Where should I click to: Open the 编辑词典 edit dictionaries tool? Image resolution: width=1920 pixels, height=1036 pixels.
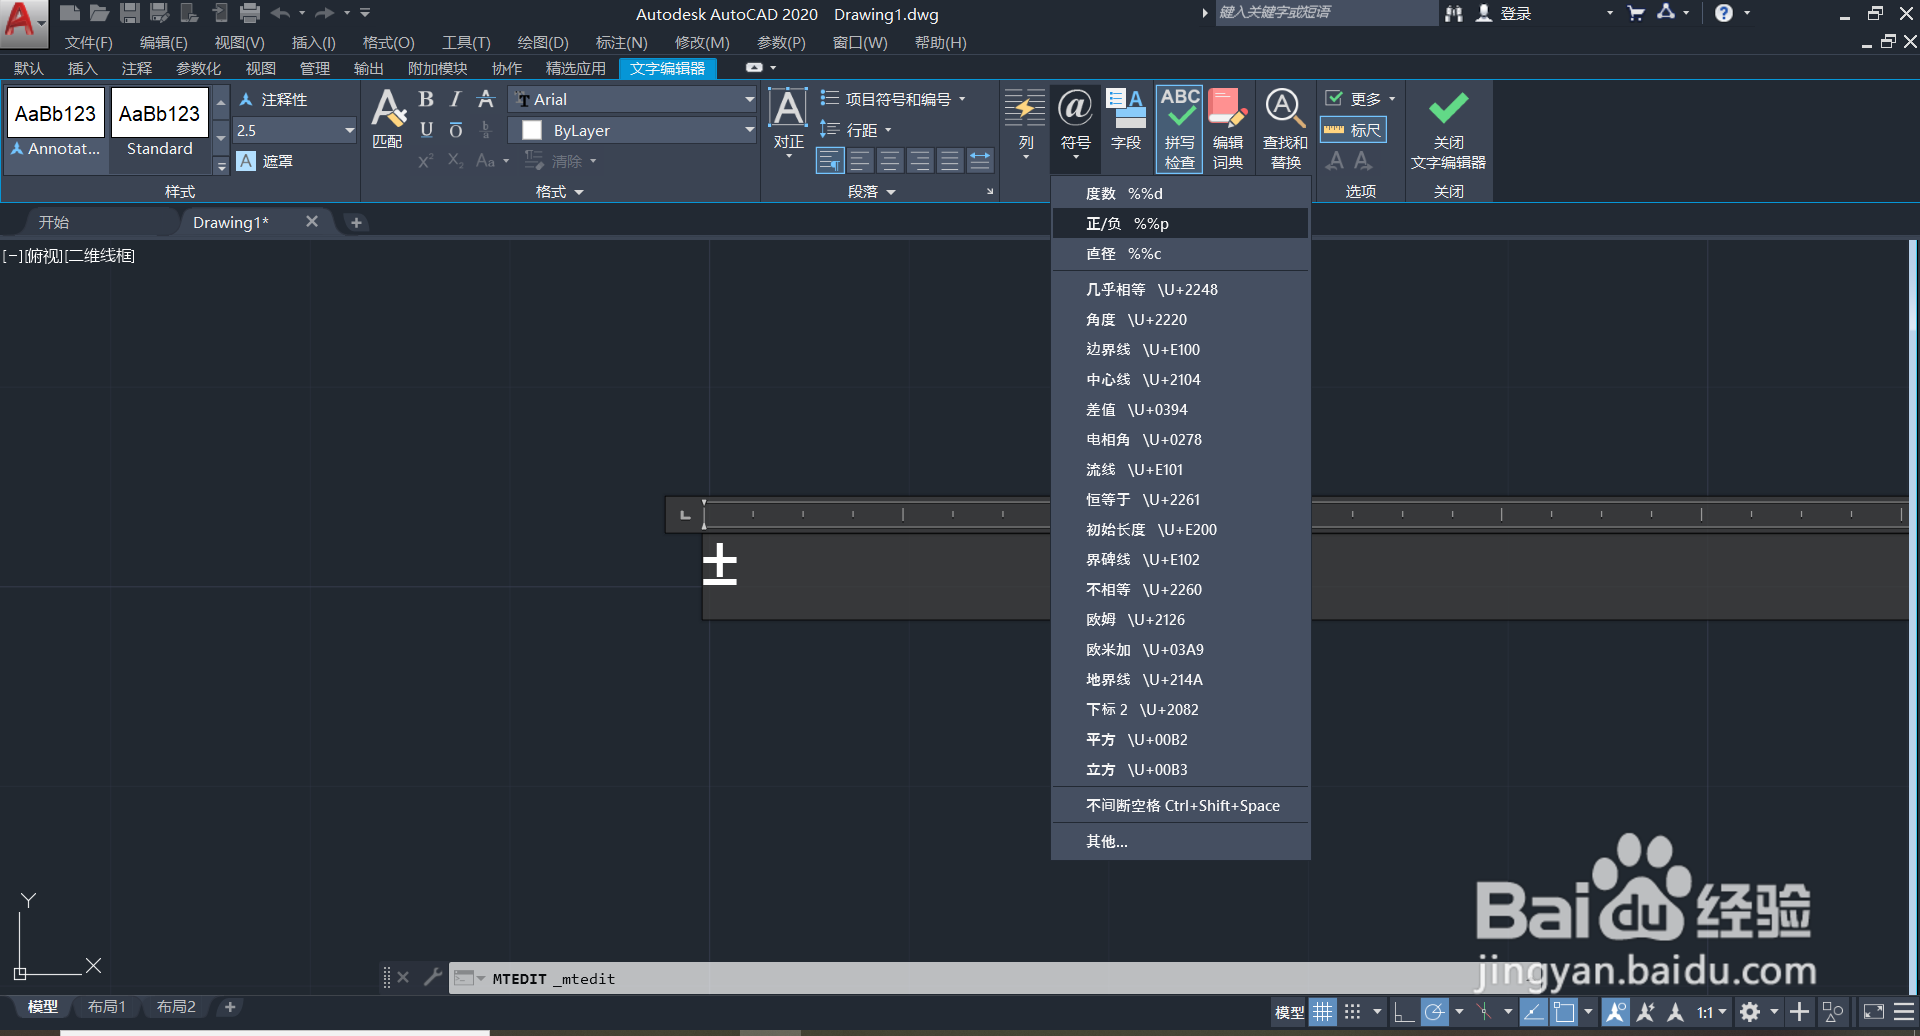(x=1228, y=128)
